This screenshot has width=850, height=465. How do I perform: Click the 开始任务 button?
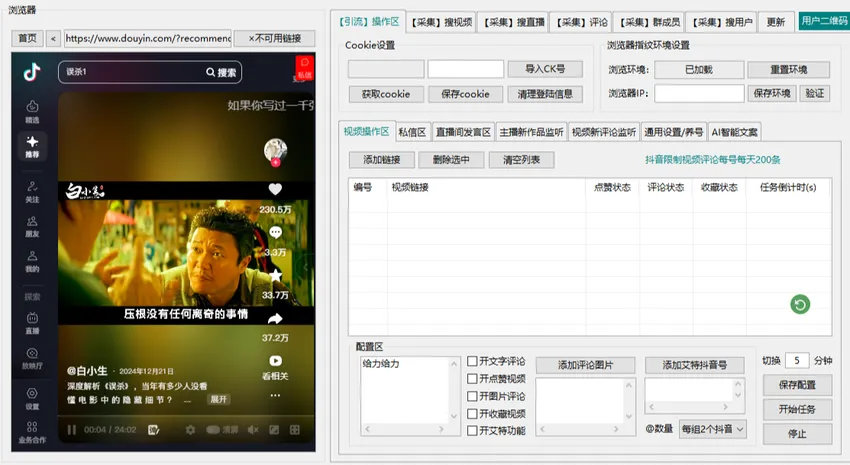[797, 409]
